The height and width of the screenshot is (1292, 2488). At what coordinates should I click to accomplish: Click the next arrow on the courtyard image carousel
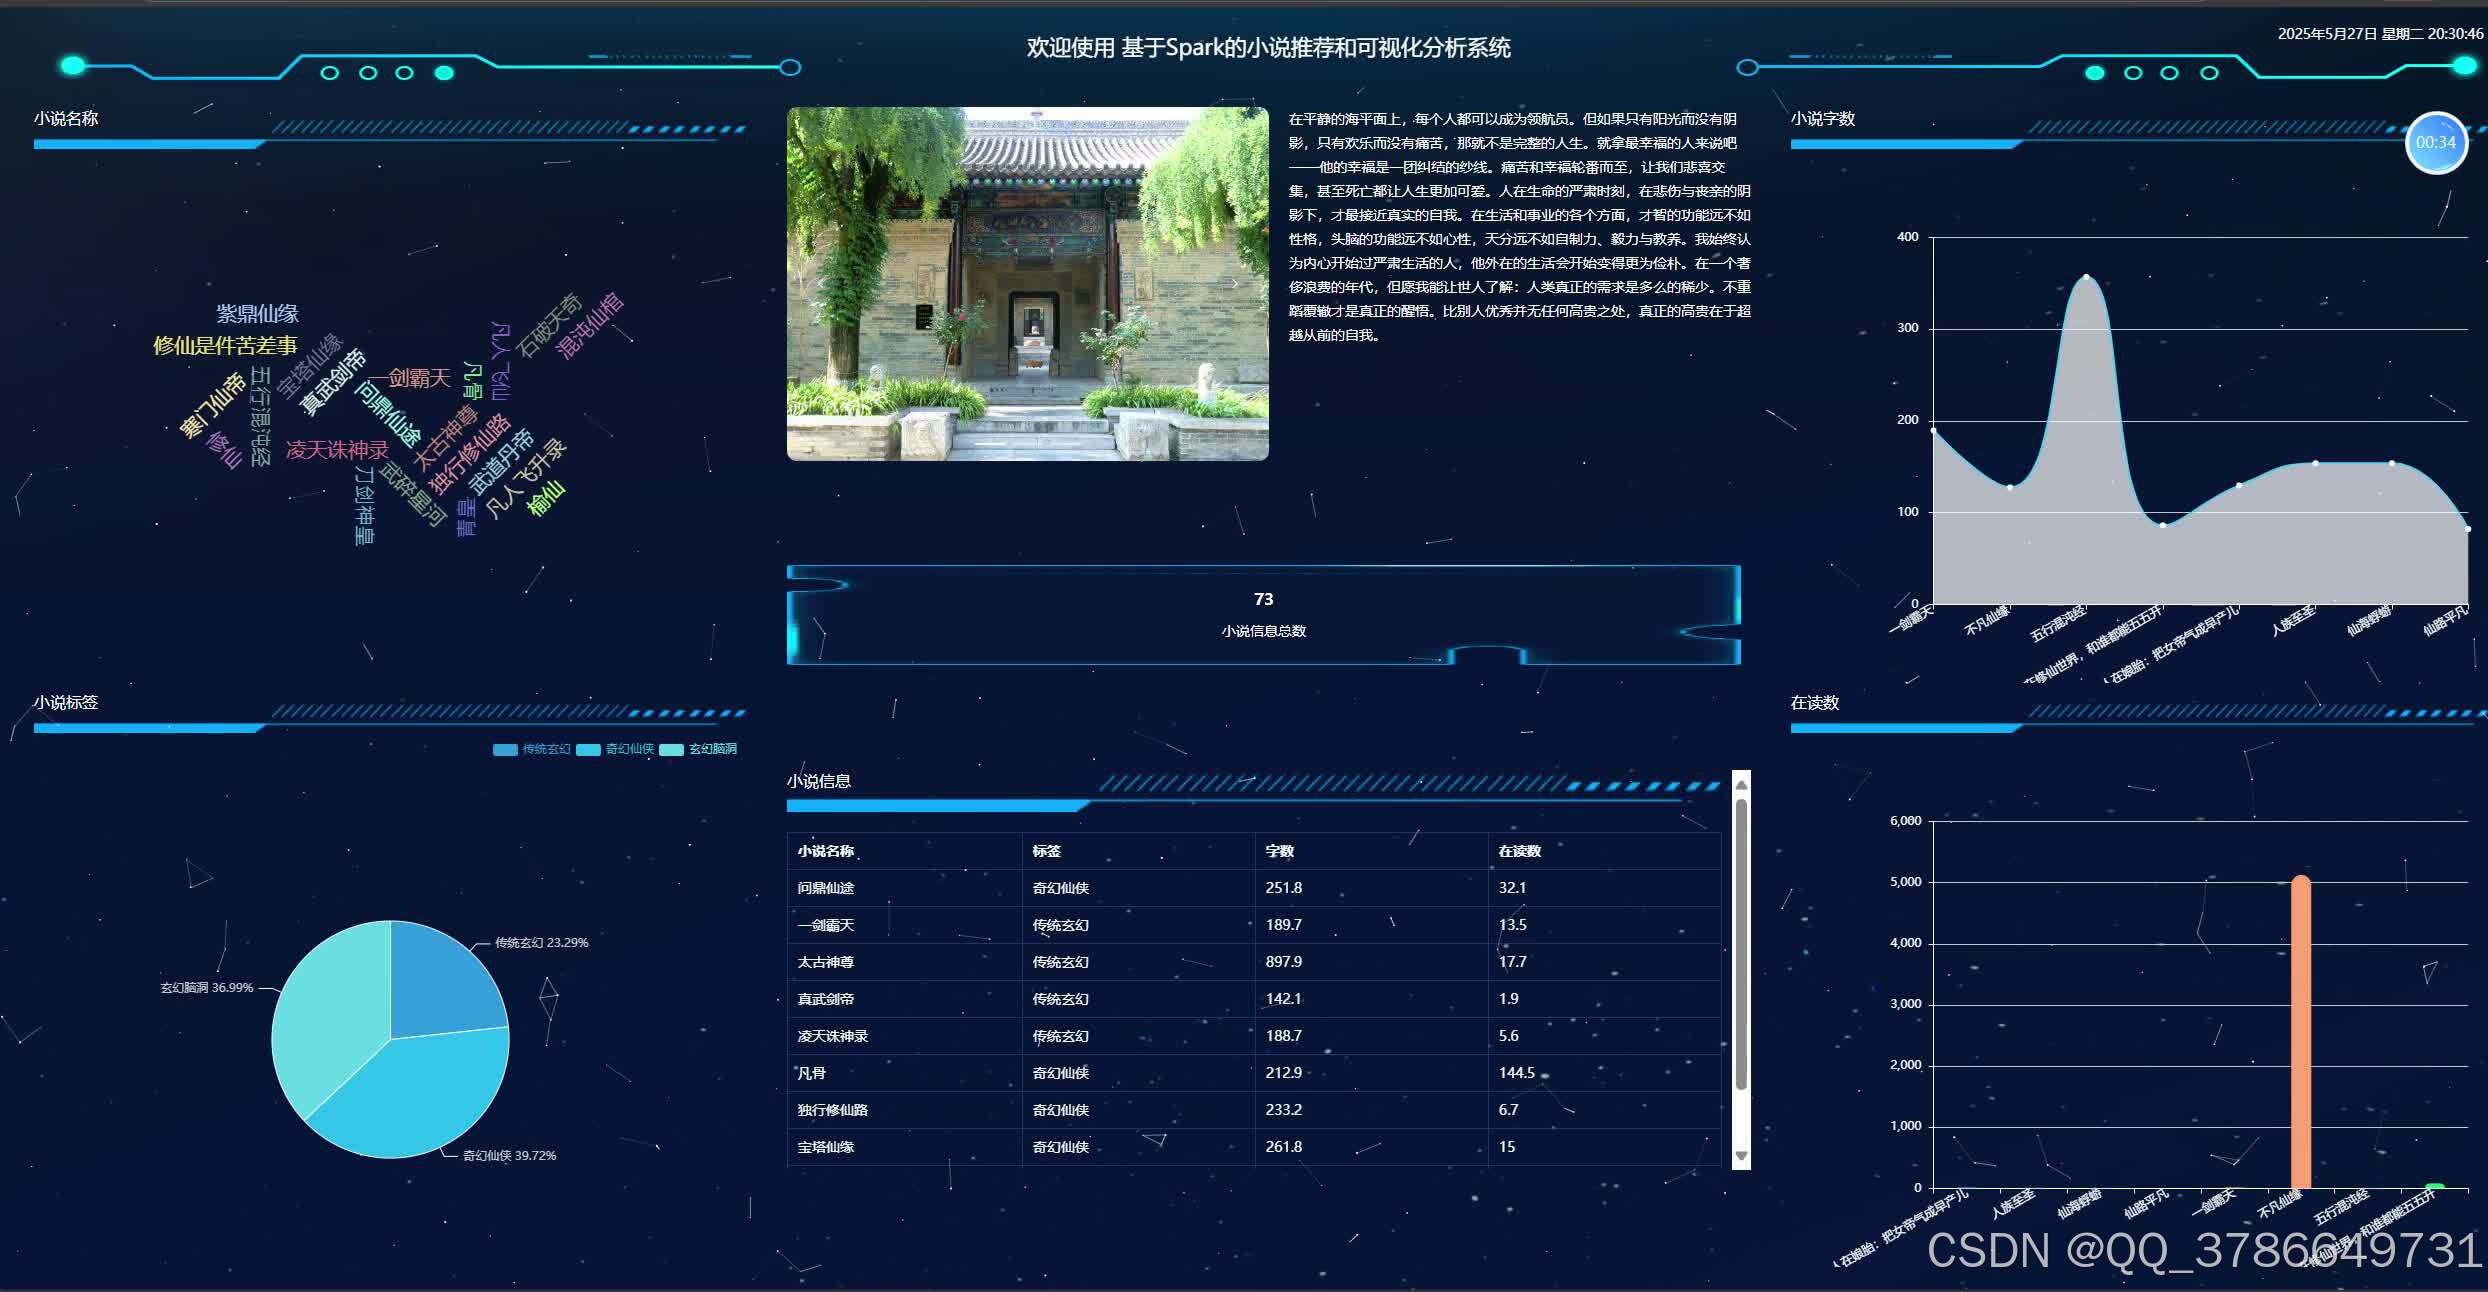point(1236,283)
